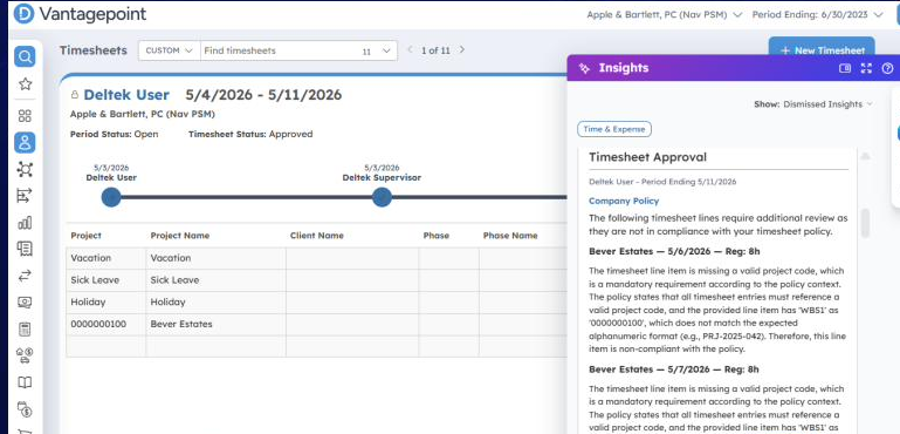Image resolution: width=900 pixels, height=434 pixels.
Task: Select the highlighted person icon in the sidebar
Action: point(25,142)
